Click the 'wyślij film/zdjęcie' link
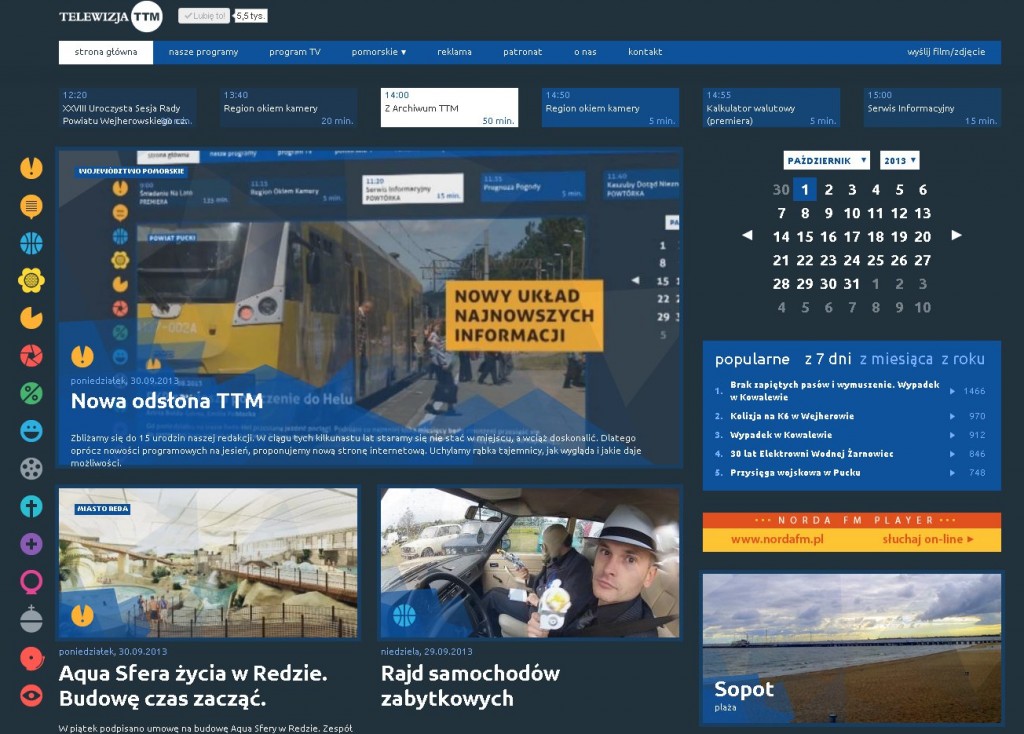The height and width of the screenshot is (734, 1024). tap(945, 52)
